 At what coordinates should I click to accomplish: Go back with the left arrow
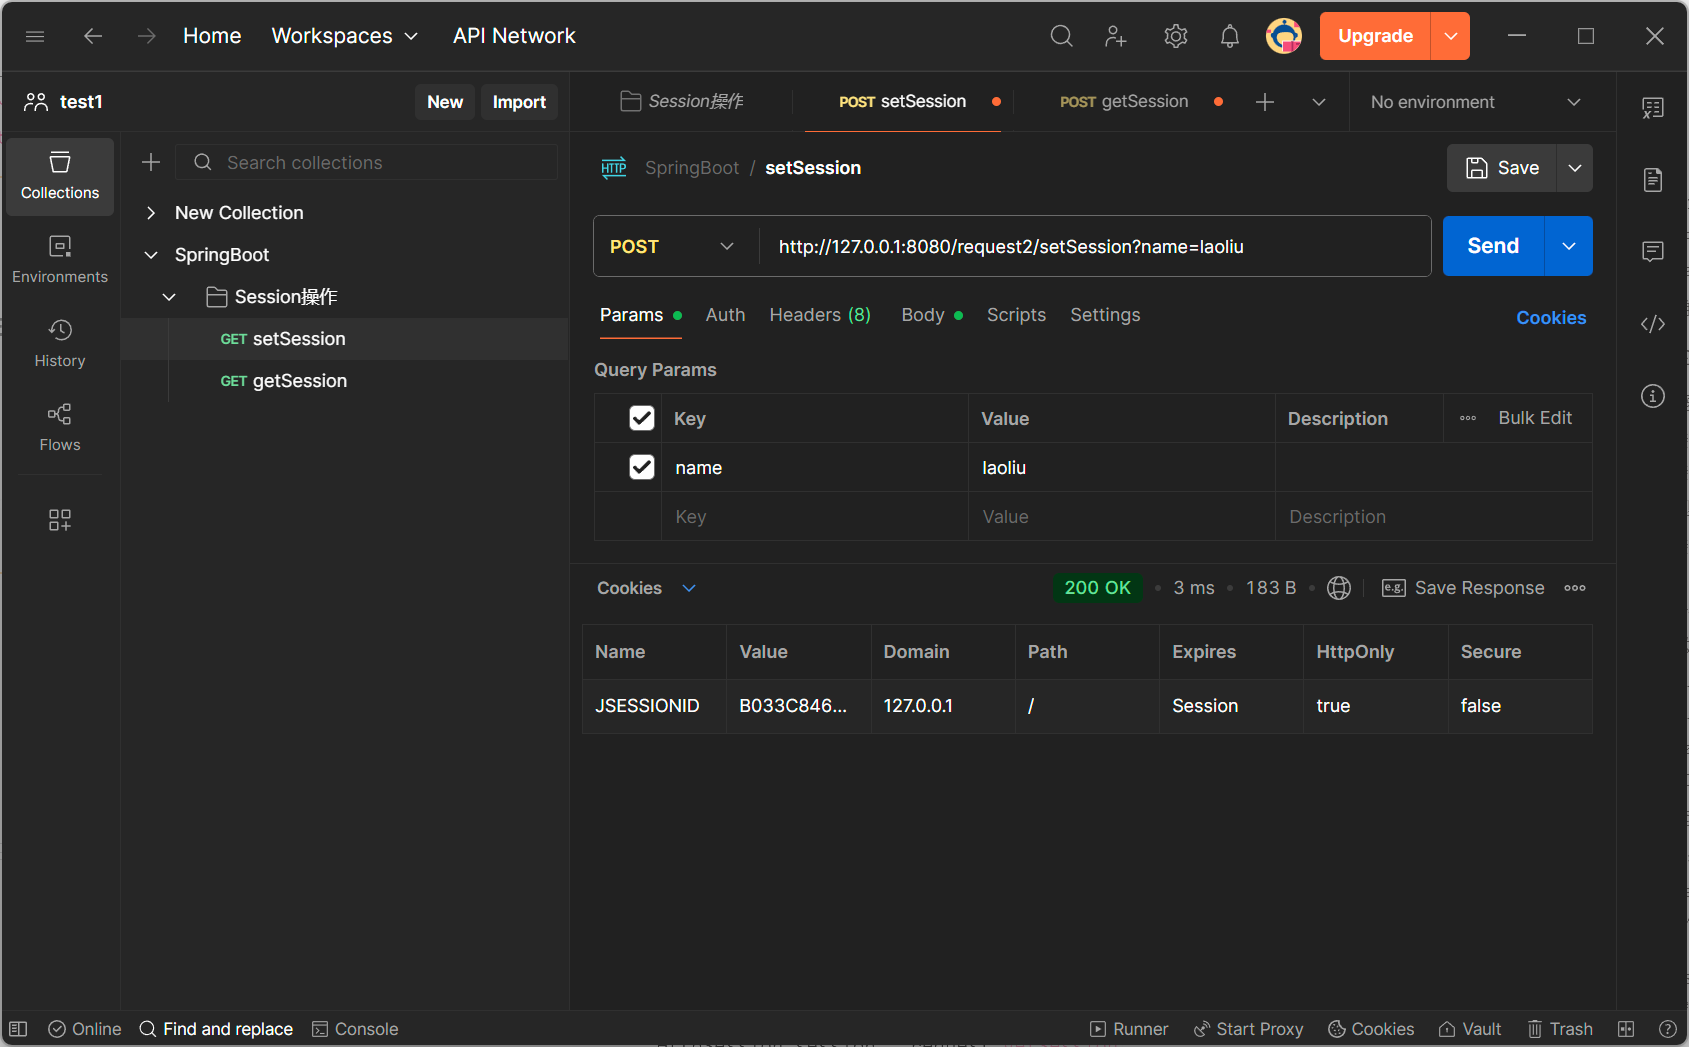click(x=93, y=36)
